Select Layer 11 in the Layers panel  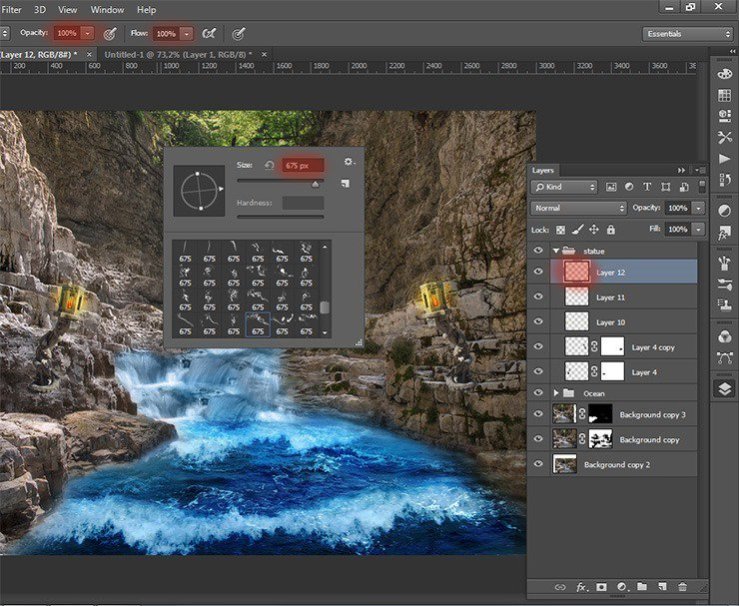610,297
